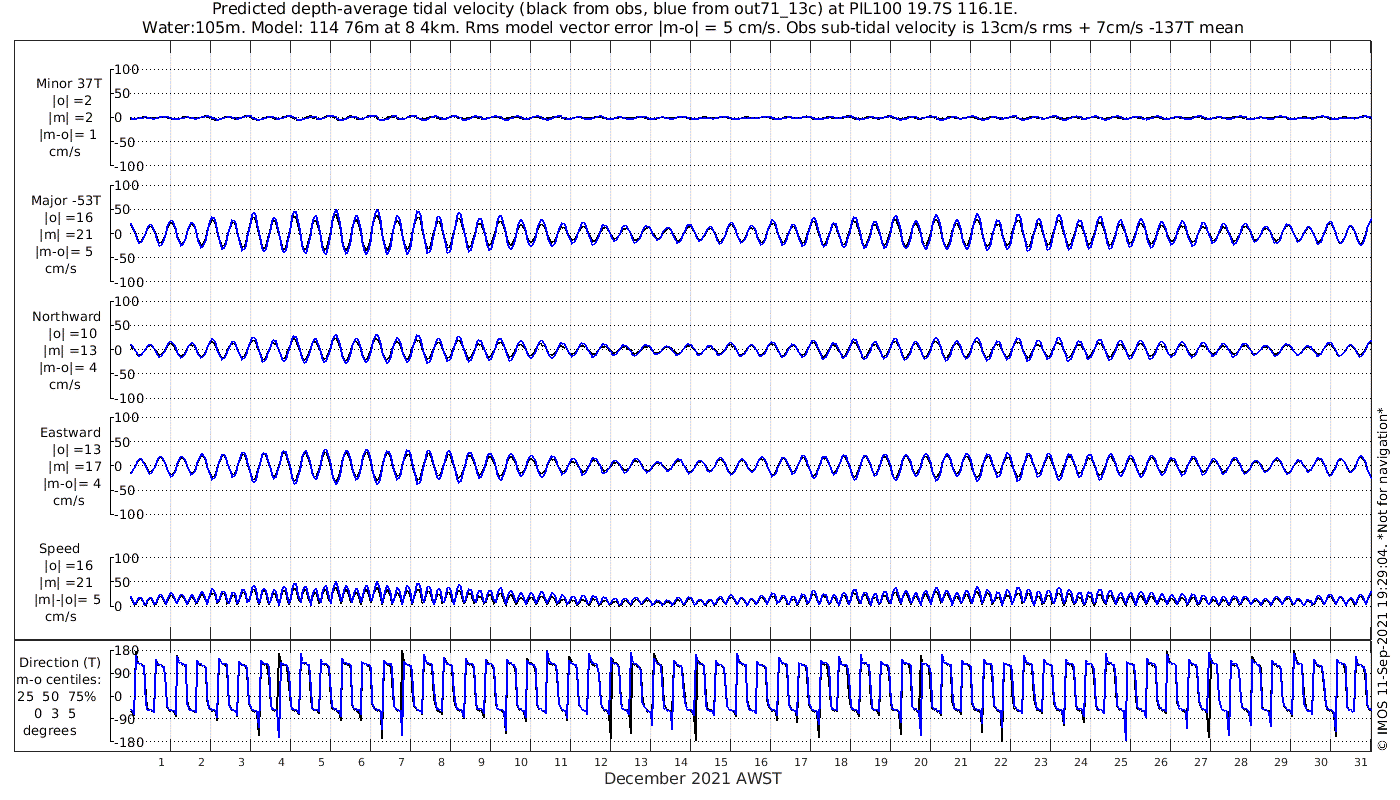This screenshot has width=1400, height=800.
Task: Select the 'Major -53T' panel label
Action: point(66,200)
